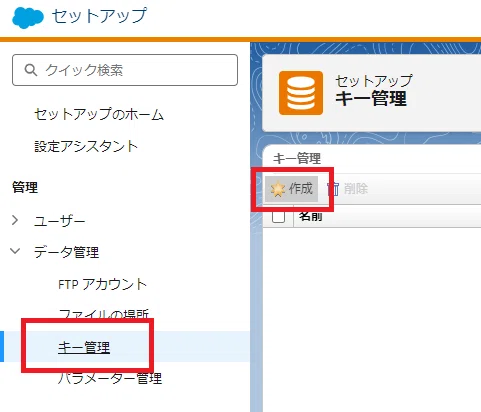Open 設定アシスタント in sidebar
Image resolution: width=481 pixels, height=412 pixels.
(86, 146)
